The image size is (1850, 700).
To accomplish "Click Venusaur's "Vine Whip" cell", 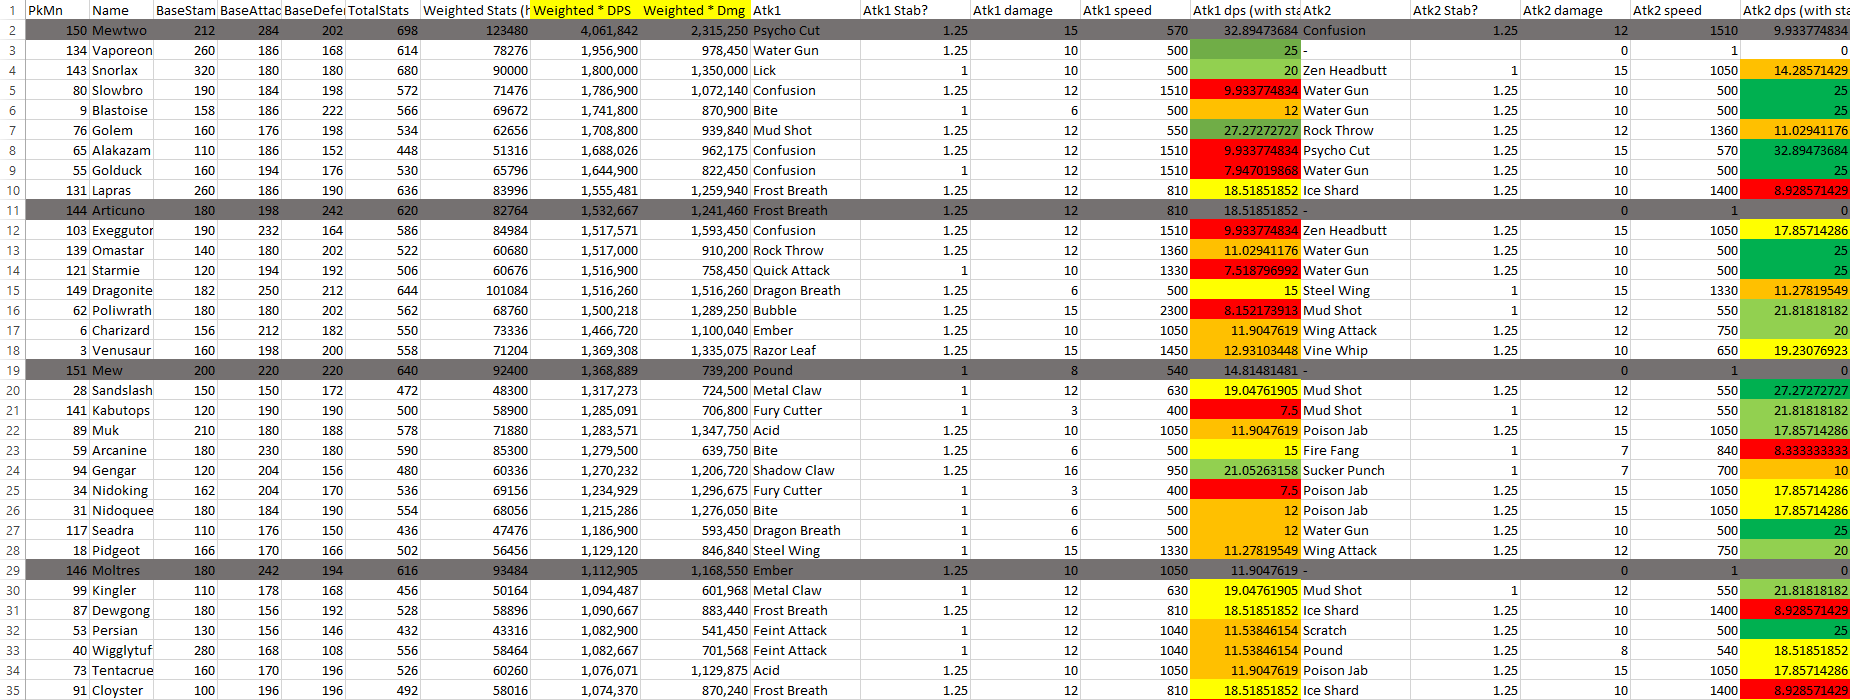I will tap(1355, 350).
